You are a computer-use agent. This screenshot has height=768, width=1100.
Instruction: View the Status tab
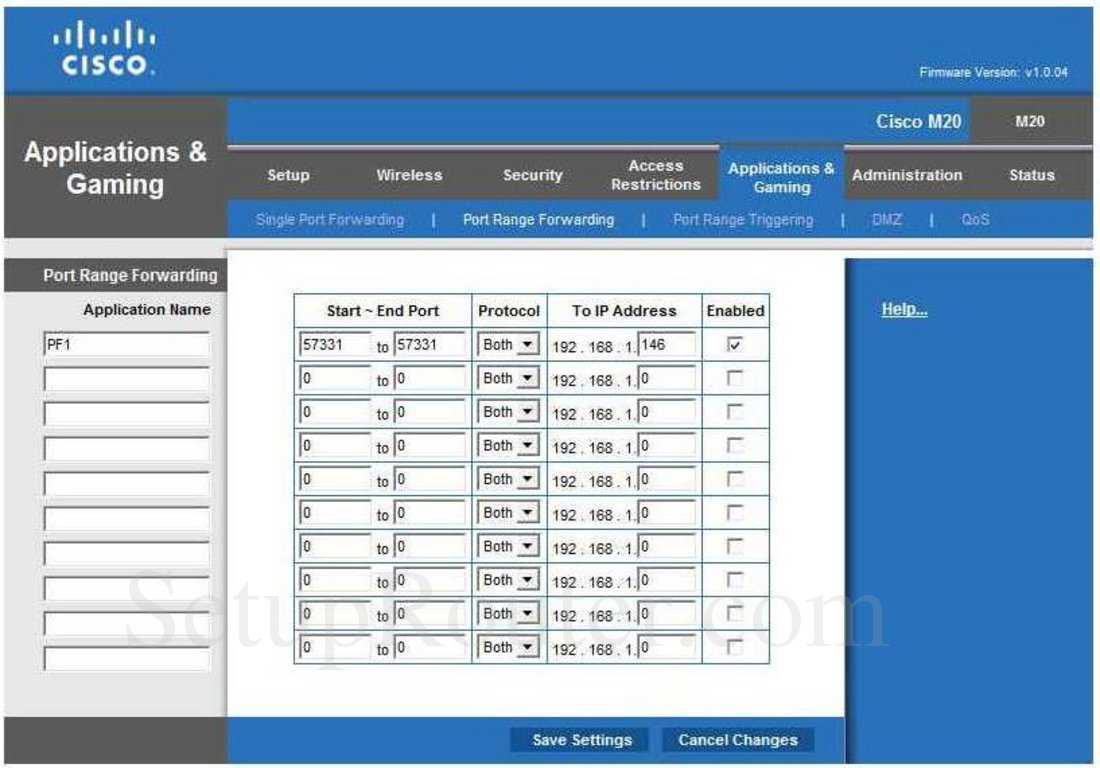pyautogui.click(x=1032, y=175)
